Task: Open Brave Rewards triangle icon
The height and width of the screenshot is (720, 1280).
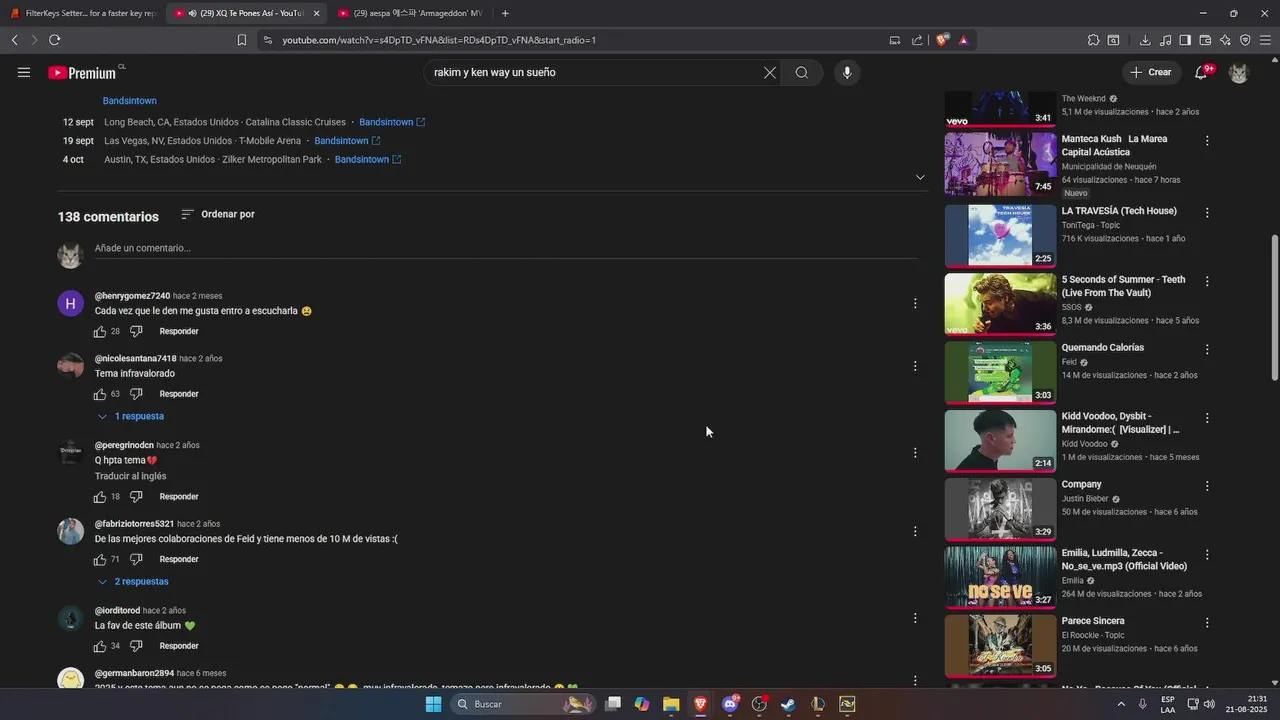Action: [x=964, y=40]
